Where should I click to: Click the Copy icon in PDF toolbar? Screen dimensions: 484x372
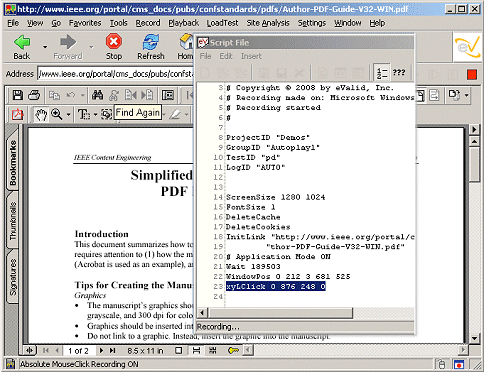[54, 95]
